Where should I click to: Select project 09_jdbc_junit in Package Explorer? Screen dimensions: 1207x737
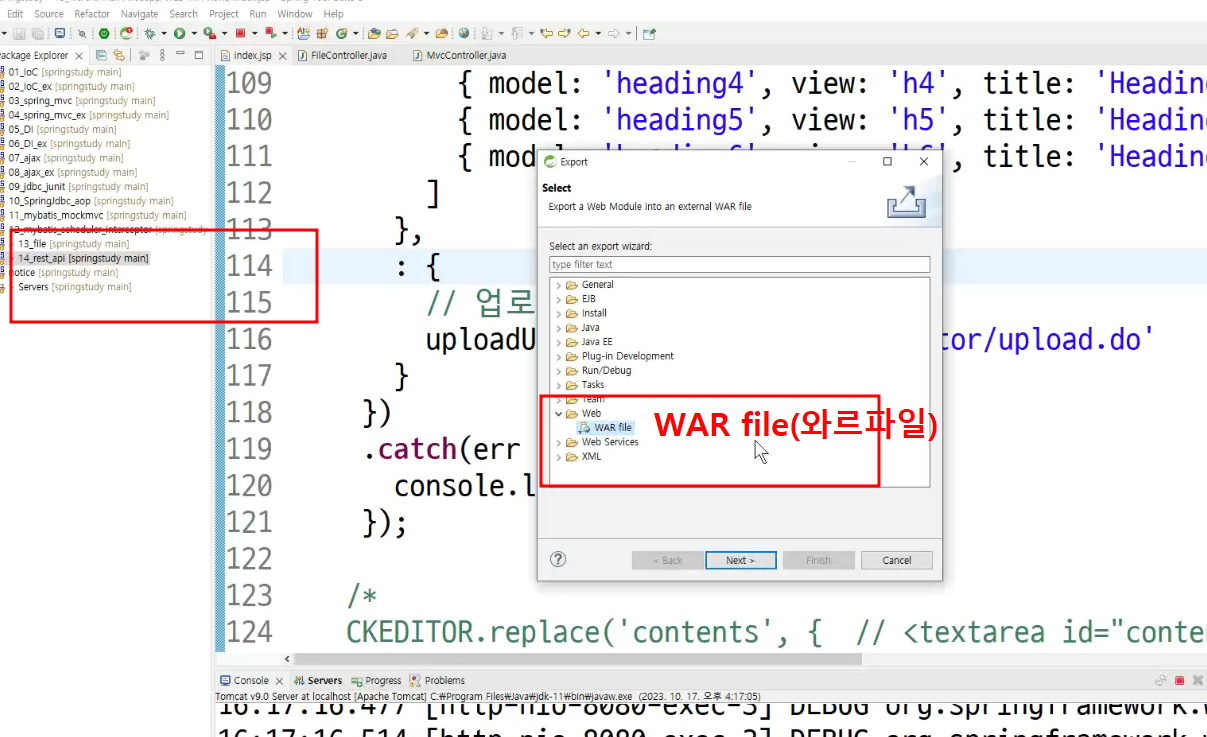(77, 187)
